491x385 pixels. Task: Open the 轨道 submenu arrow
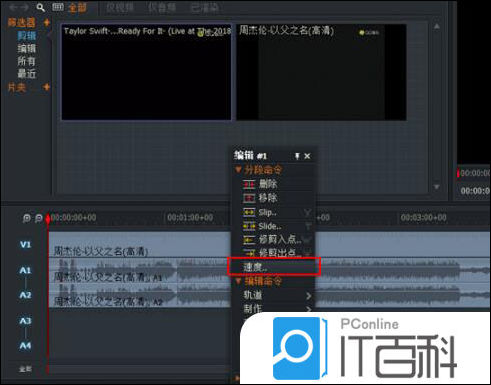[309, 296]
